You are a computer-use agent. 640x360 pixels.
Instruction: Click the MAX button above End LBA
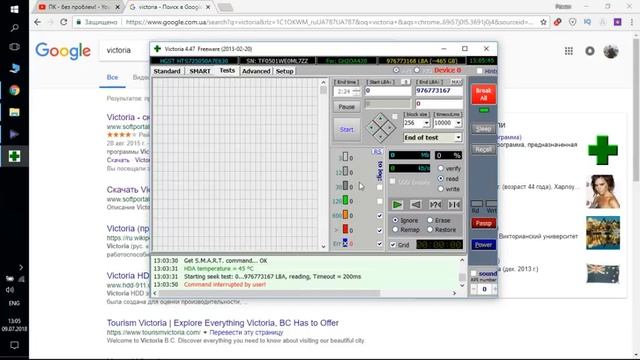[456, 82]
